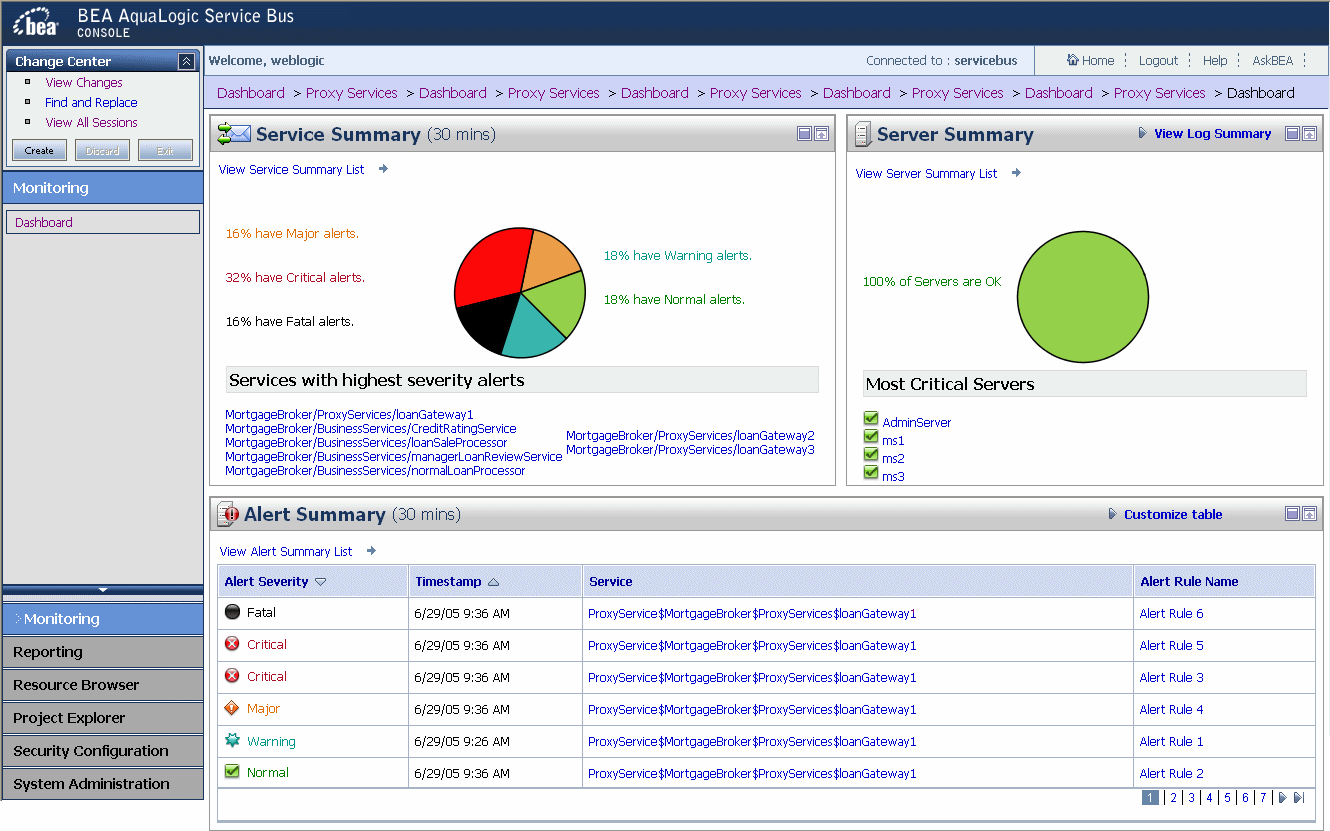Open Customize table option
Image resolution: width=1330 pixels, height=831 pixels.
[x=1173, y=515]
